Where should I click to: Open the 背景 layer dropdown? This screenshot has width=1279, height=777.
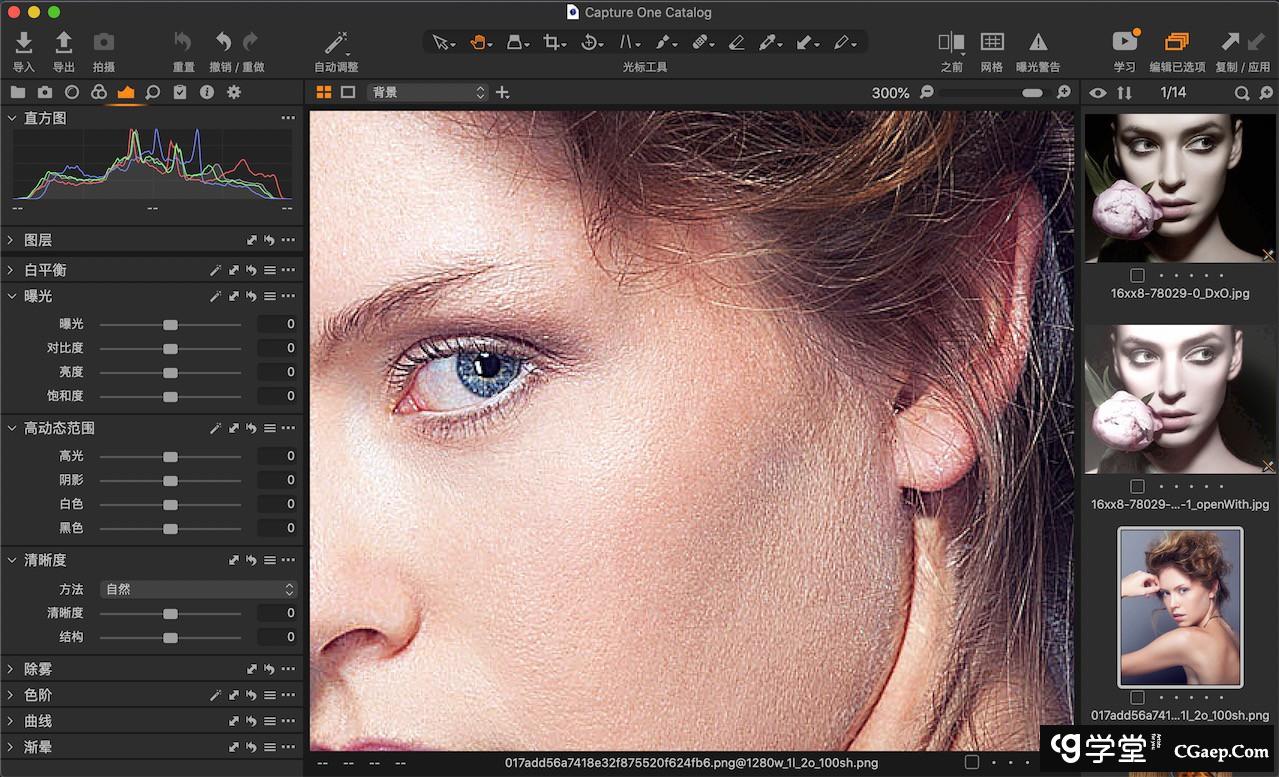427,92
